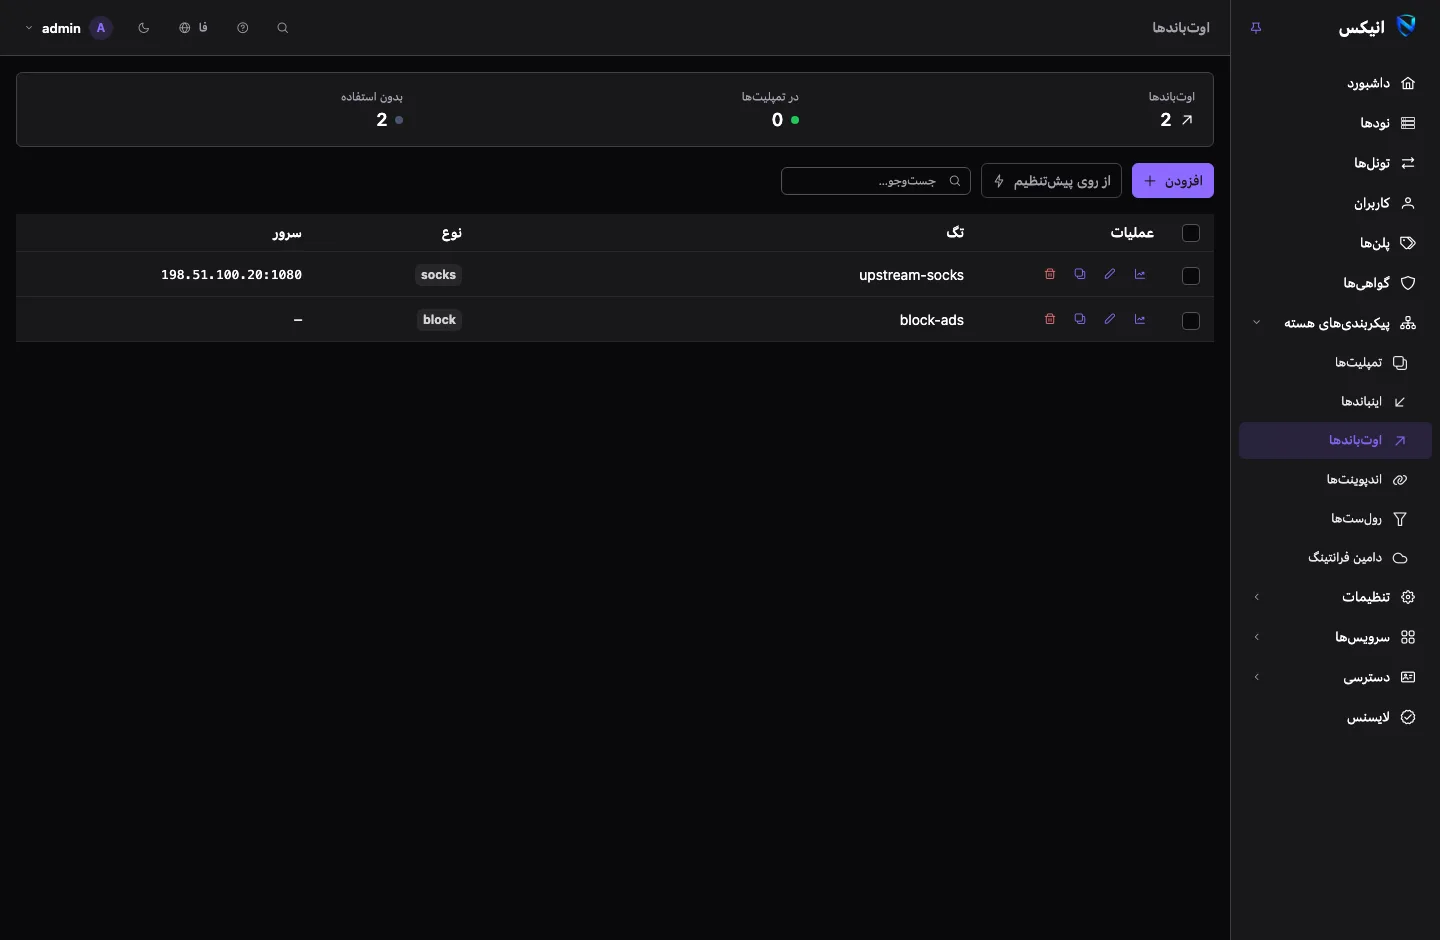Select the upstream-socks row checkbox
The height and width of the screenshot is (940, 1440).
1191,276
